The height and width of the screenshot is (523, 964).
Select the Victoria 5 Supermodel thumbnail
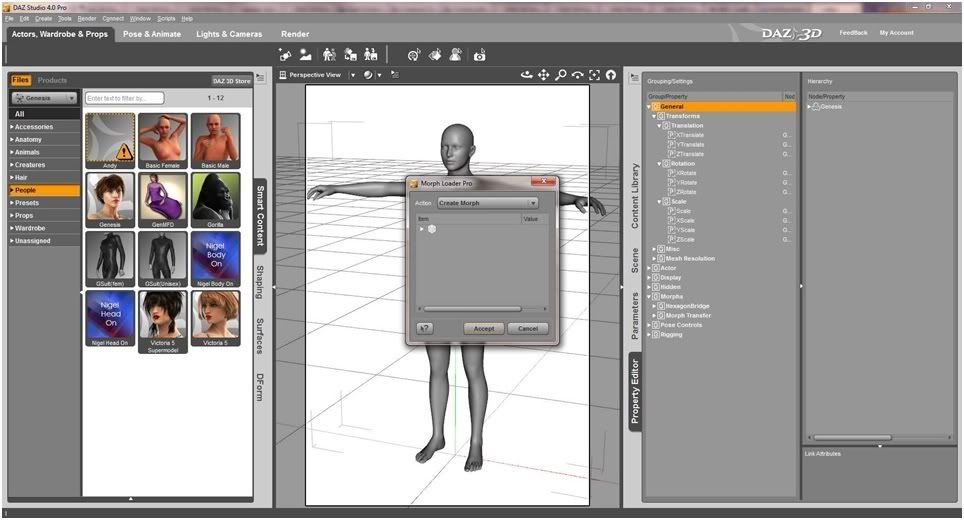[x=163, y=321]
